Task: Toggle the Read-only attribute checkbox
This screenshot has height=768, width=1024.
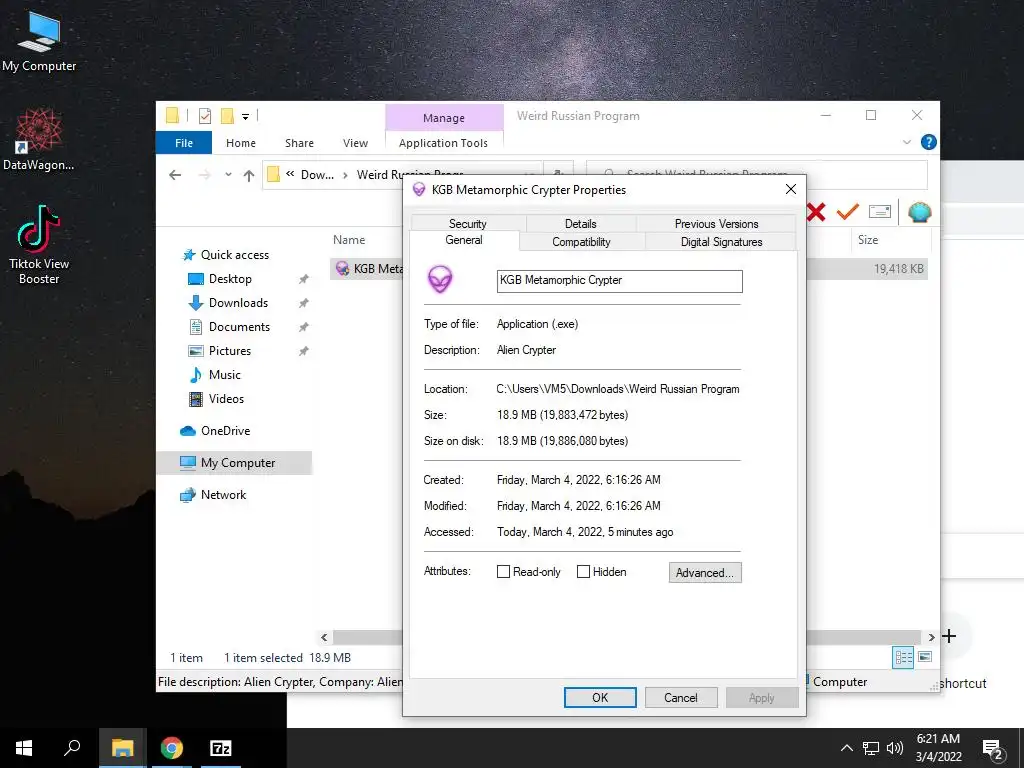Action: tap(503, 572)
